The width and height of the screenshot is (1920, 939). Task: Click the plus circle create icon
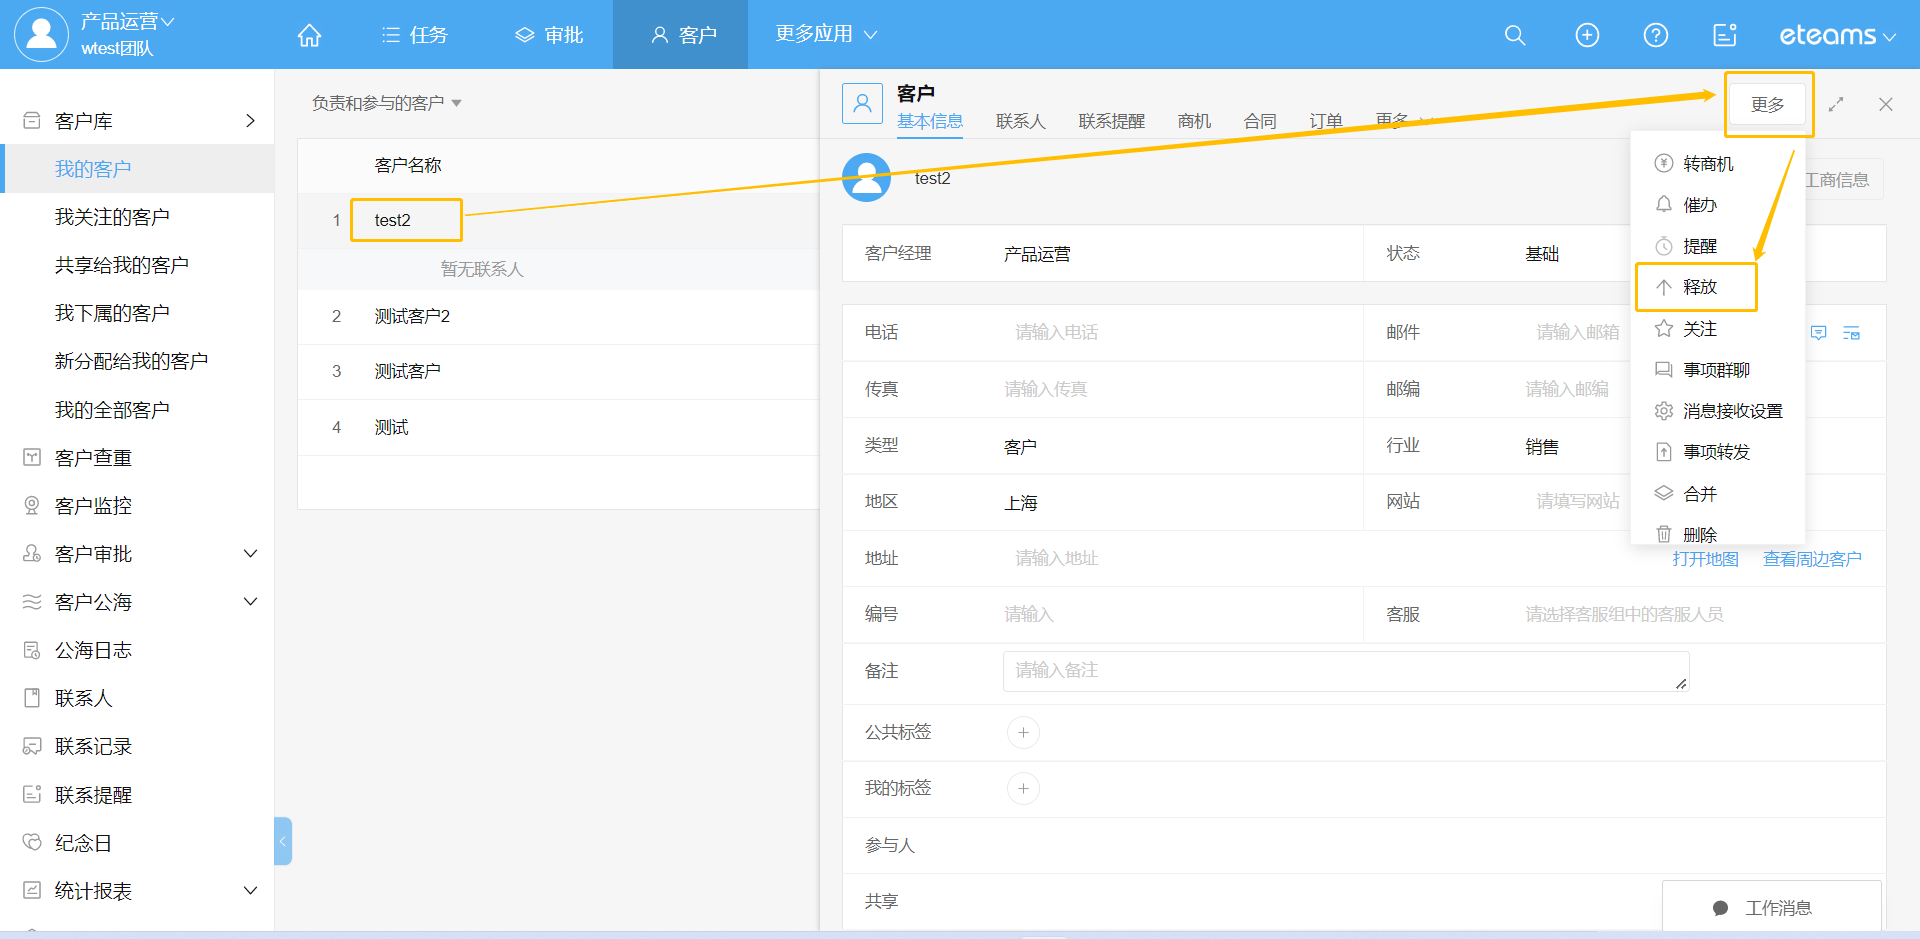click(1586, 35)
